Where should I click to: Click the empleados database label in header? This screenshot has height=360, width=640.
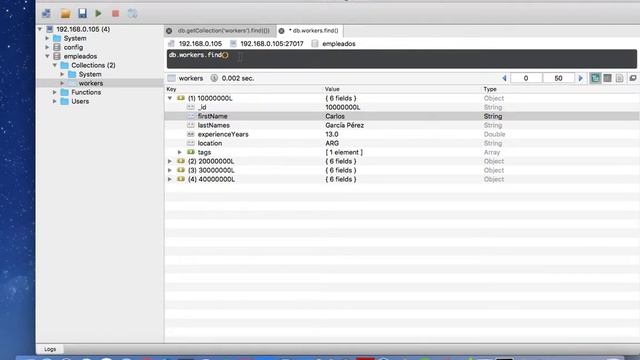click(339, 44)
